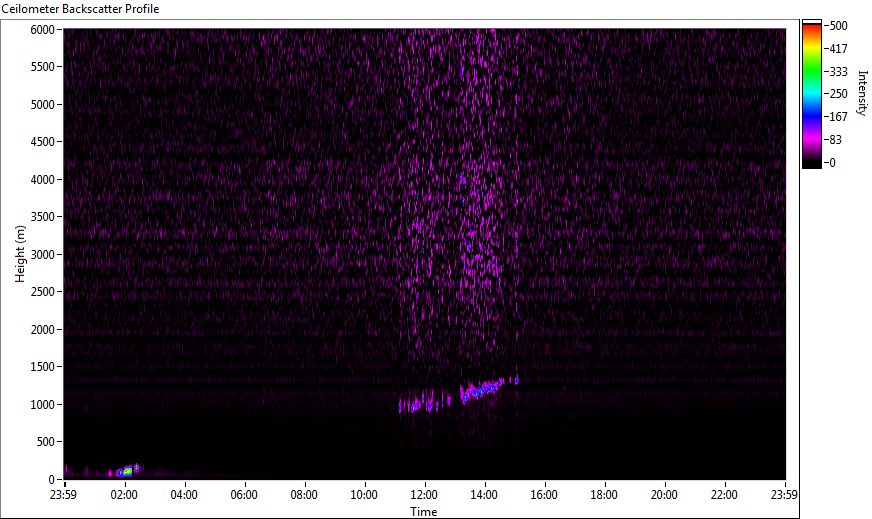Click the Time axis label
Image resolution: width=872 pixels, height=519 pixels.
[x=424, y=511]
